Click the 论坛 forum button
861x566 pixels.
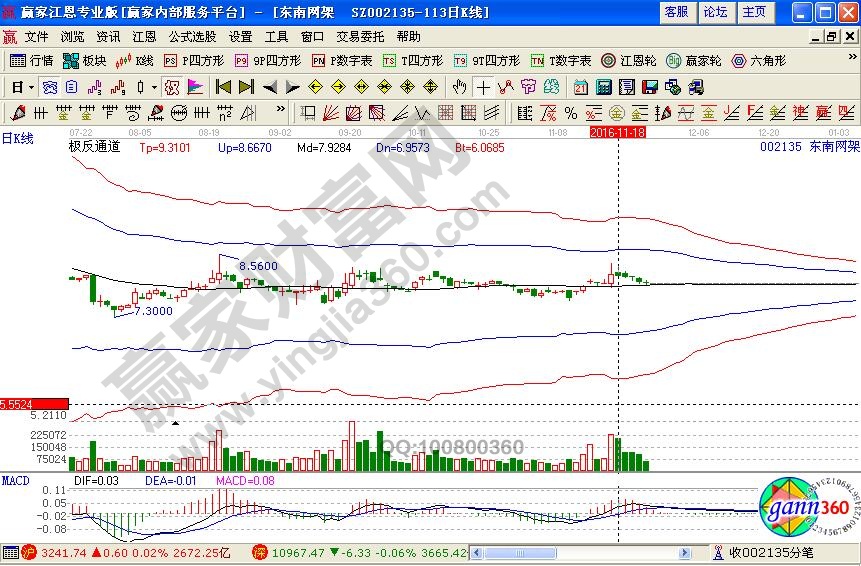[x=715, y=12]
